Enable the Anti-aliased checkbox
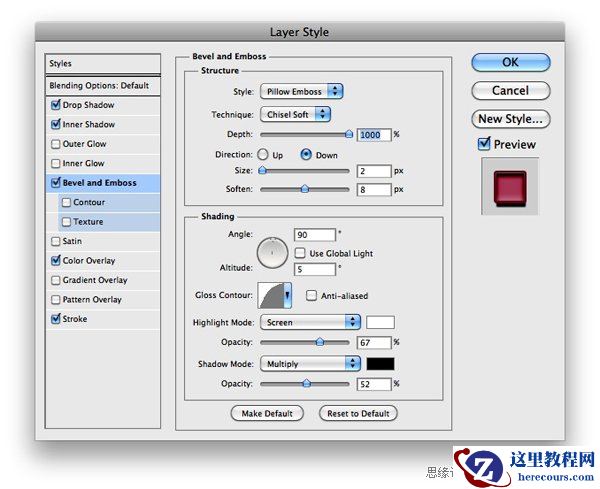The image size is (600, 489). tap(311, 295)
